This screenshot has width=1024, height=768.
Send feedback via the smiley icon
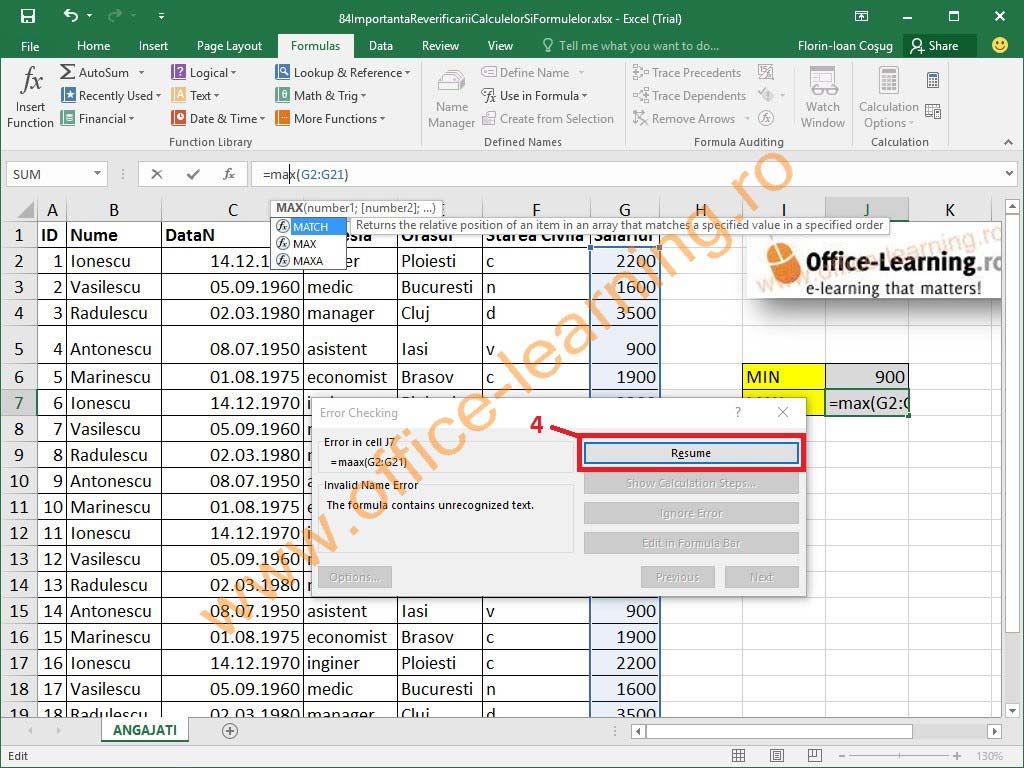[999, 45]
